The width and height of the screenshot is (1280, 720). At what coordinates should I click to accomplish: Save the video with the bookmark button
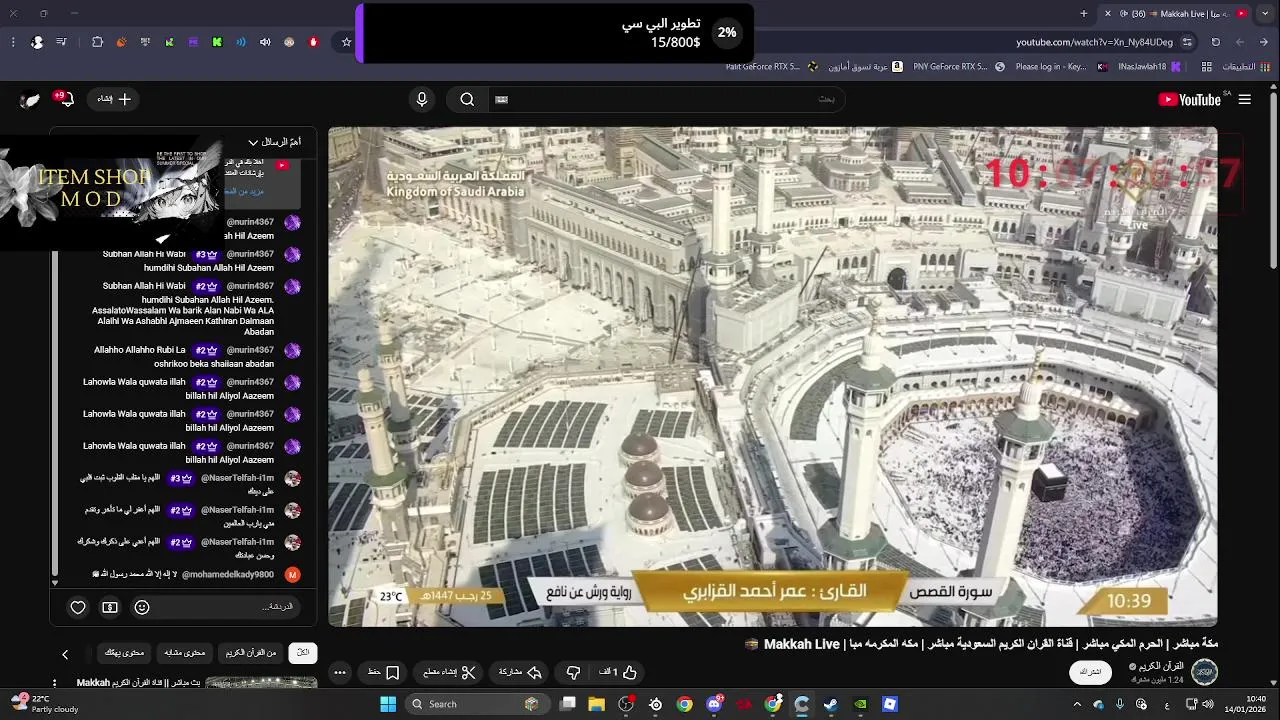(384, 672)
